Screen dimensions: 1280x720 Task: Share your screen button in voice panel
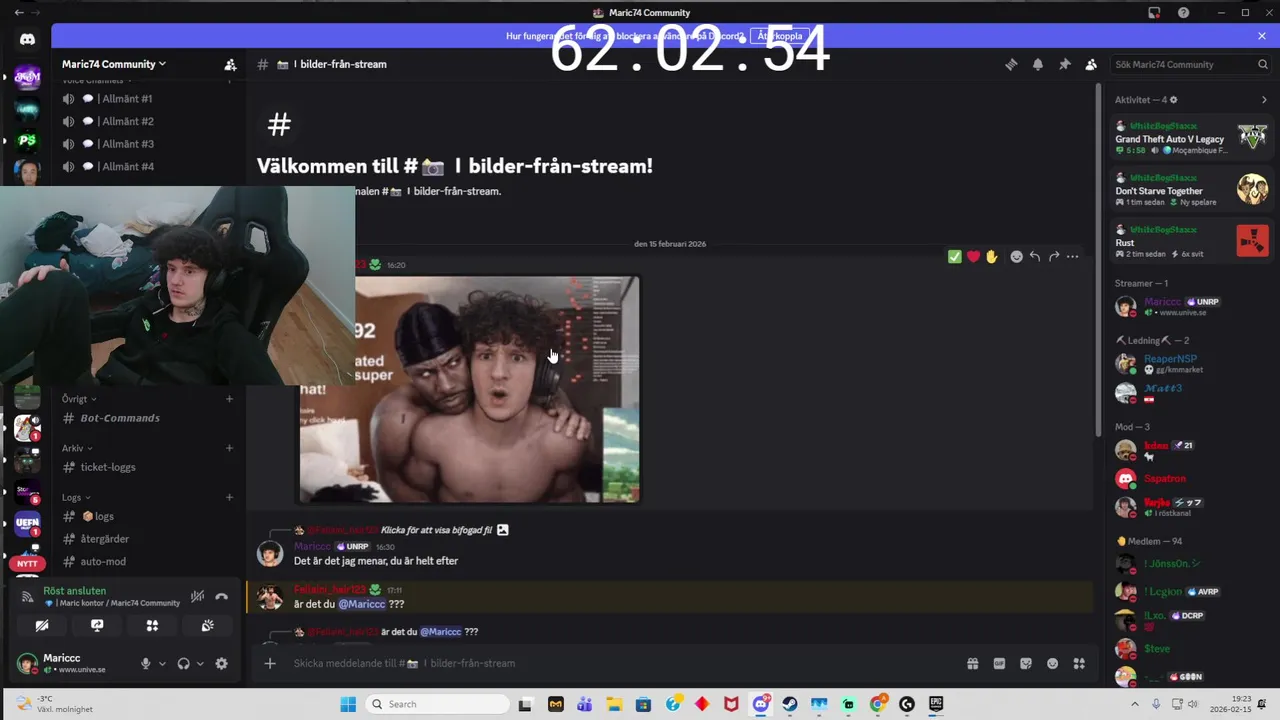97,626
